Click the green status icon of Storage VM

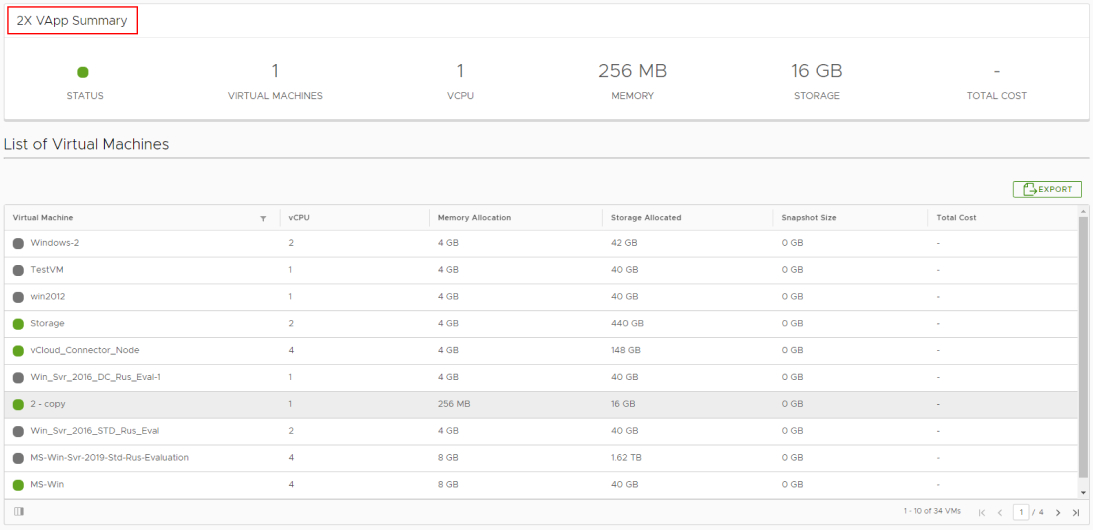pos(18,324)
